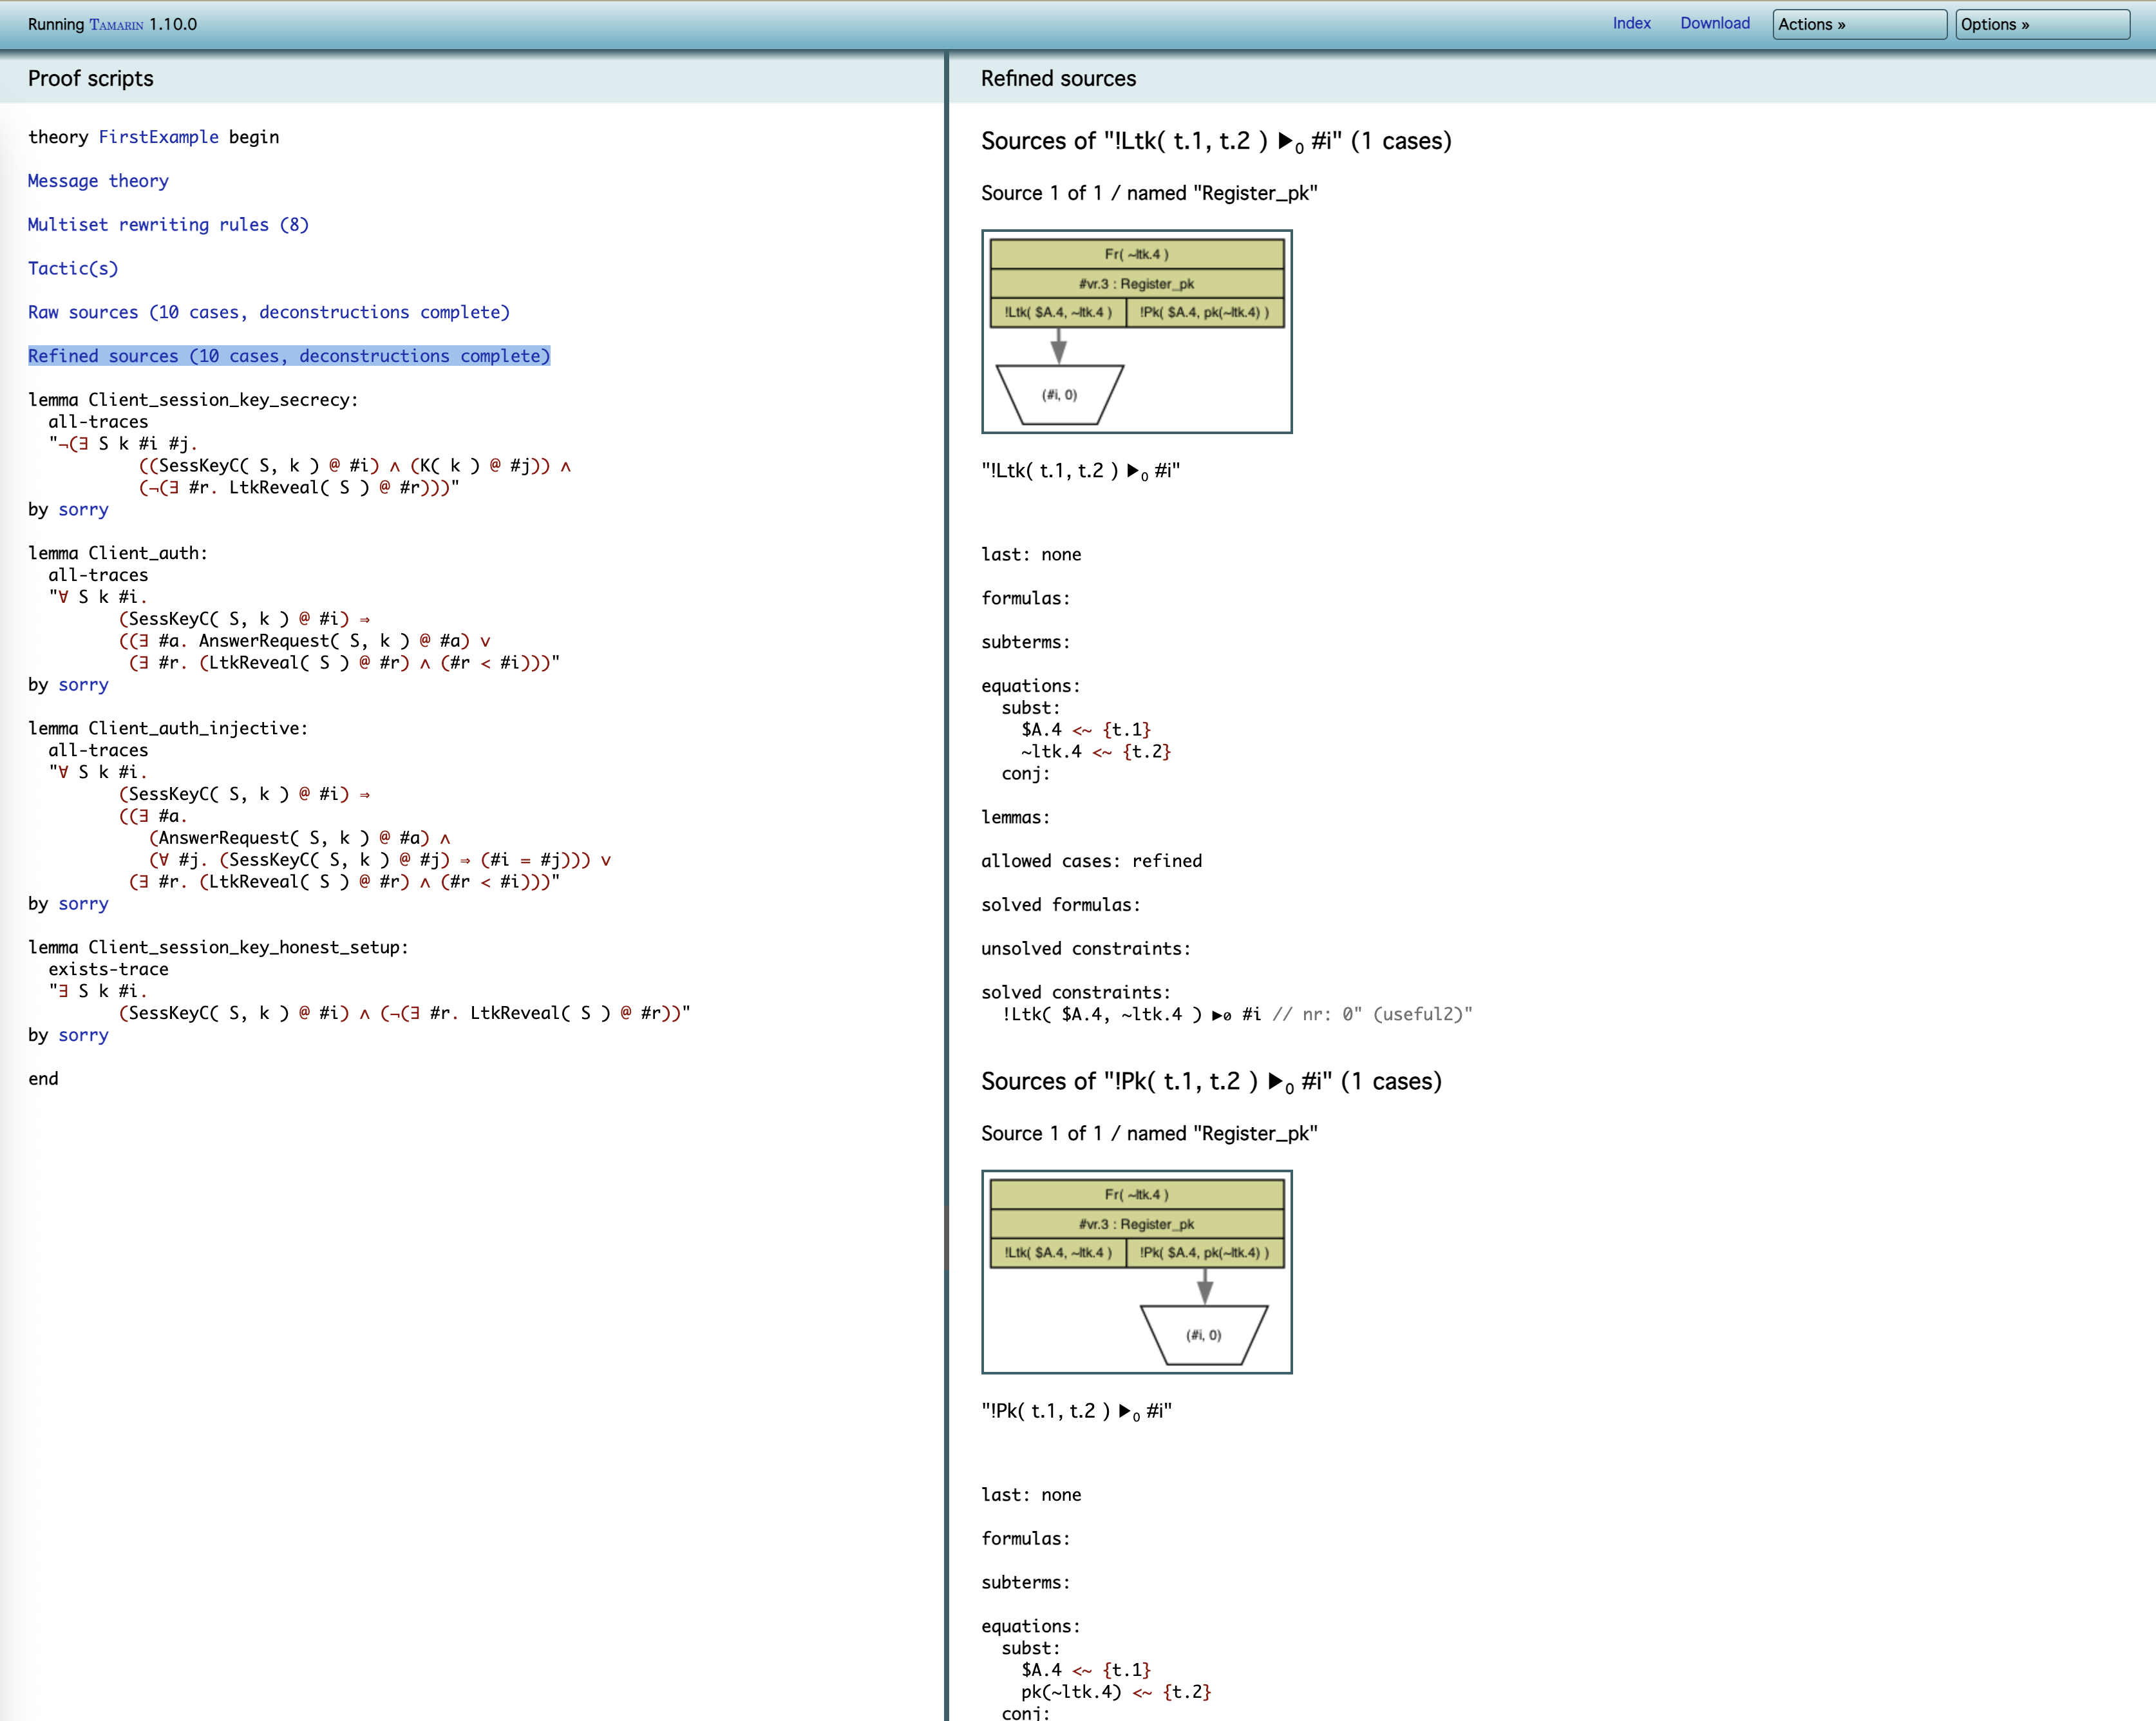Open the Actions dropdown menu
The width and height of the screenshot is (2156, 1721).
[x=1858, y=24]
